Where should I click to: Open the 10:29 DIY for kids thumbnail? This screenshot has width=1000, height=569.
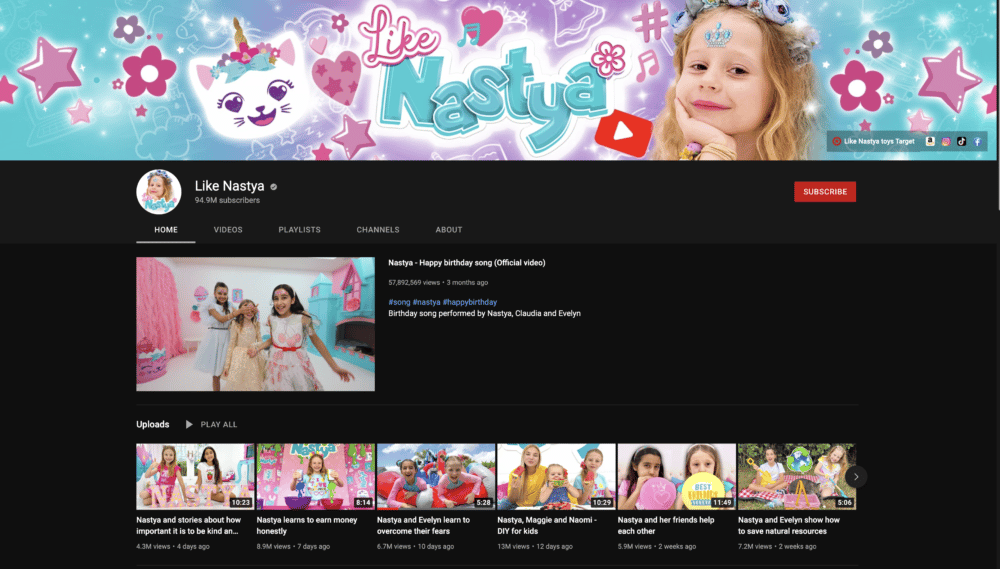[x=556, y=477]
